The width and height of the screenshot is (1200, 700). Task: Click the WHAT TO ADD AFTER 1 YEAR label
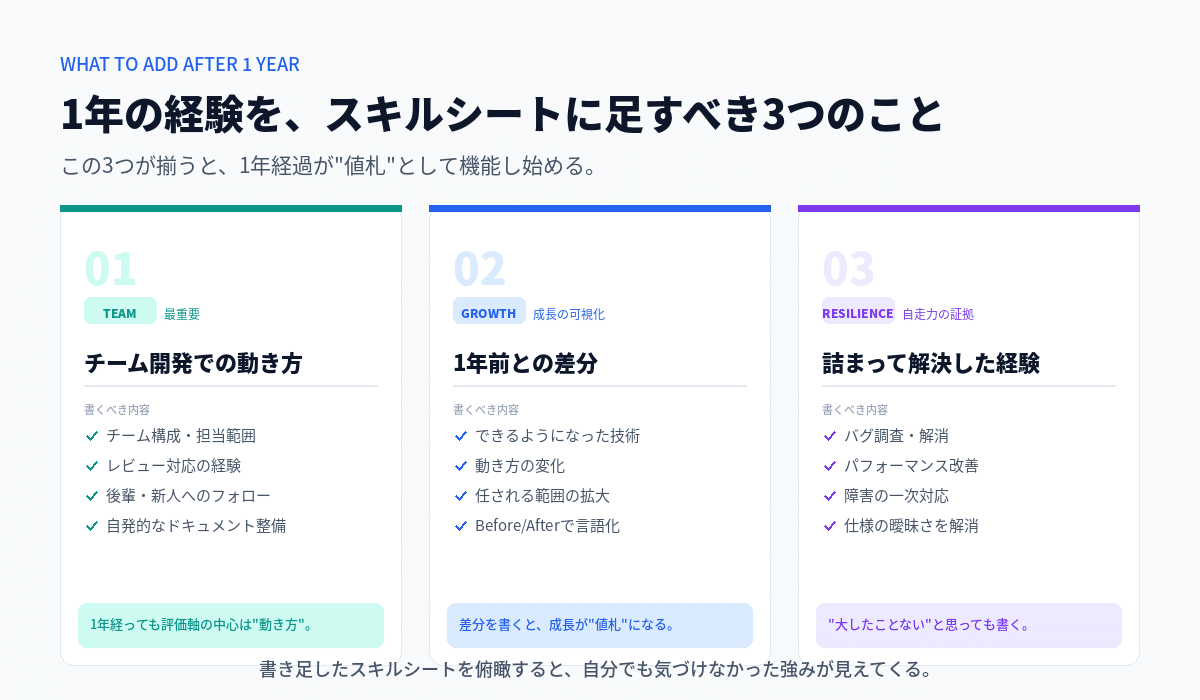[180, 64]
